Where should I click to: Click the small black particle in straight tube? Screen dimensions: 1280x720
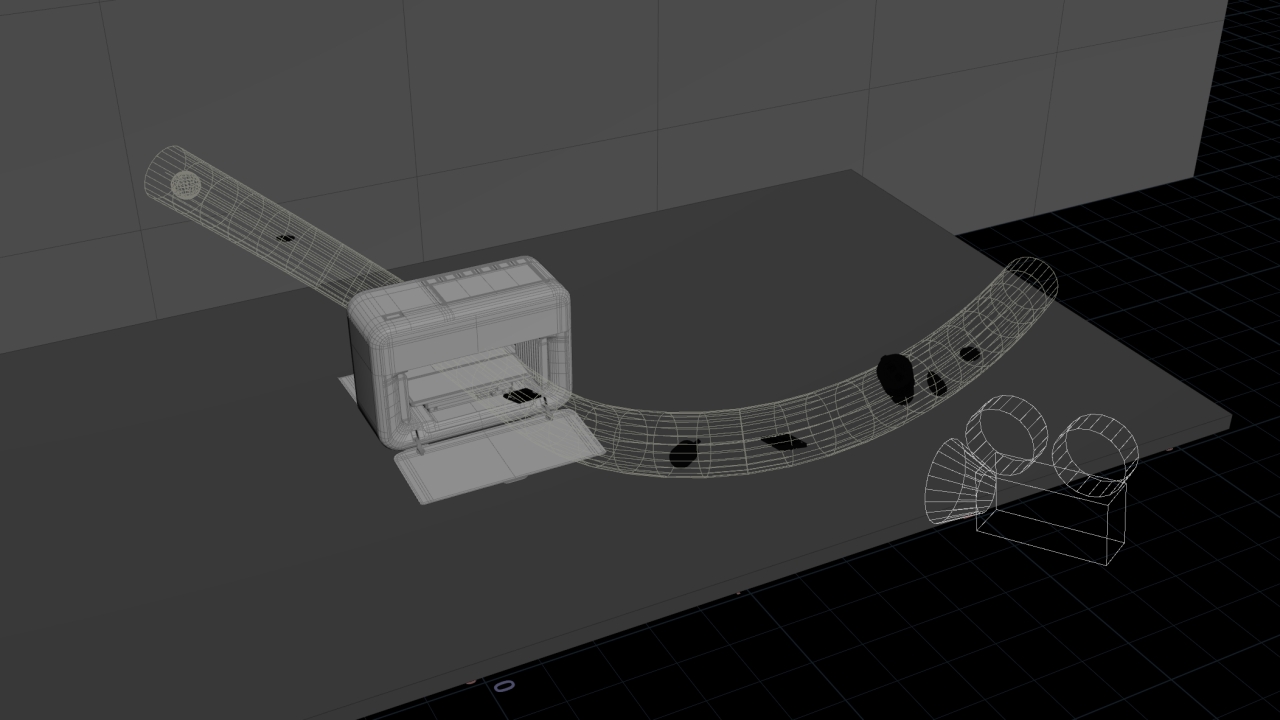(286, 238)
